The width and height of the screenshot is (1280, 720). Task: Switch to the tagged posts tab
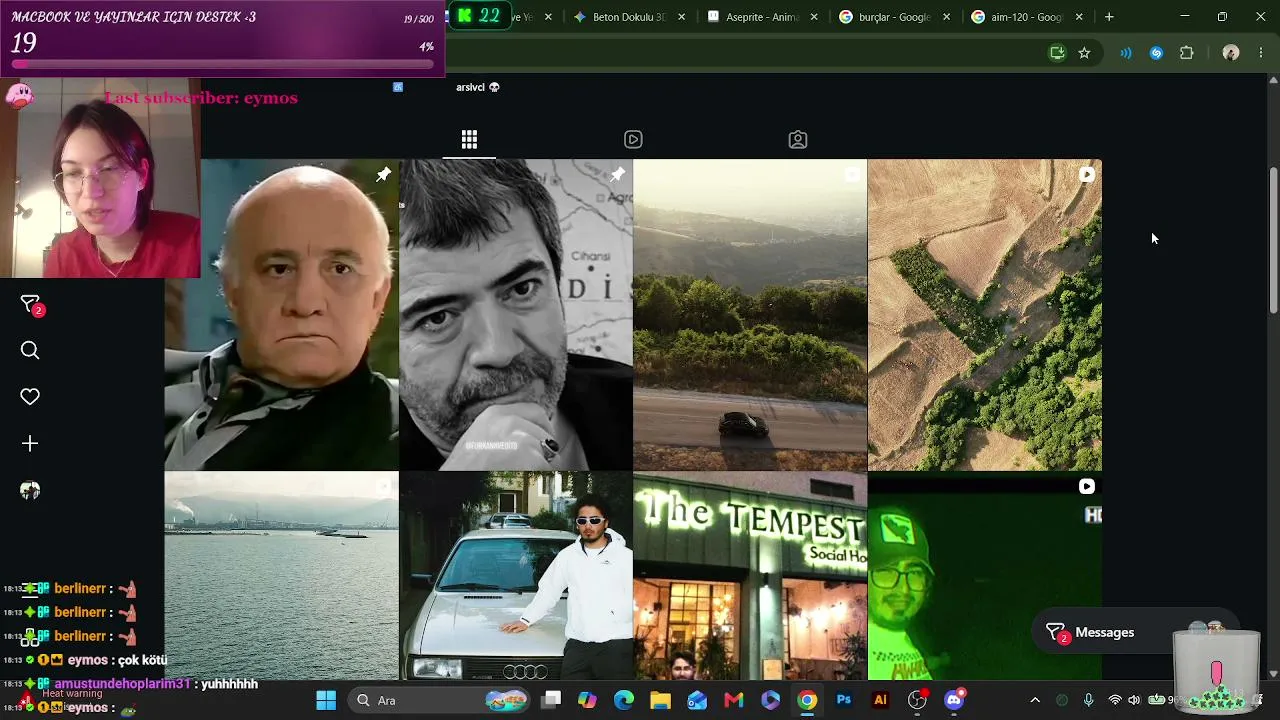(x=798, y=140)
